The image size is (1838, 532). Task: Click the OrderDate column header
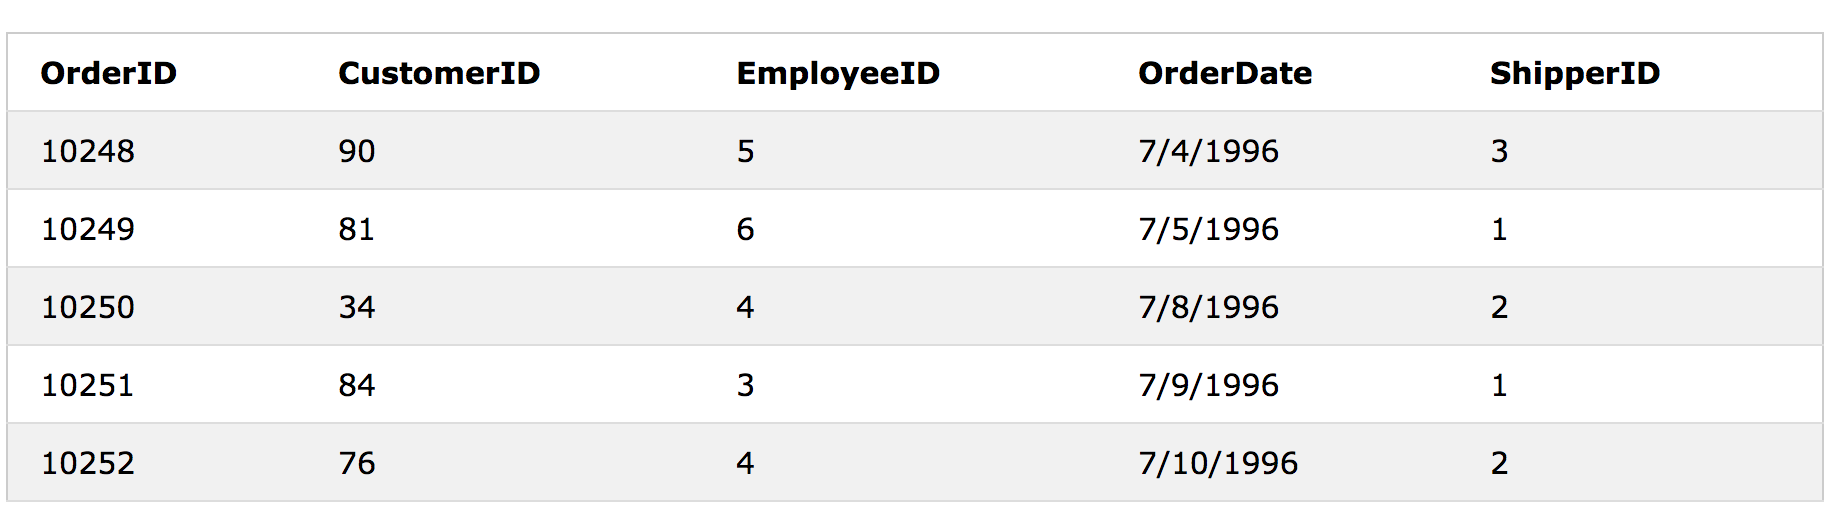tap(1225, 73)
